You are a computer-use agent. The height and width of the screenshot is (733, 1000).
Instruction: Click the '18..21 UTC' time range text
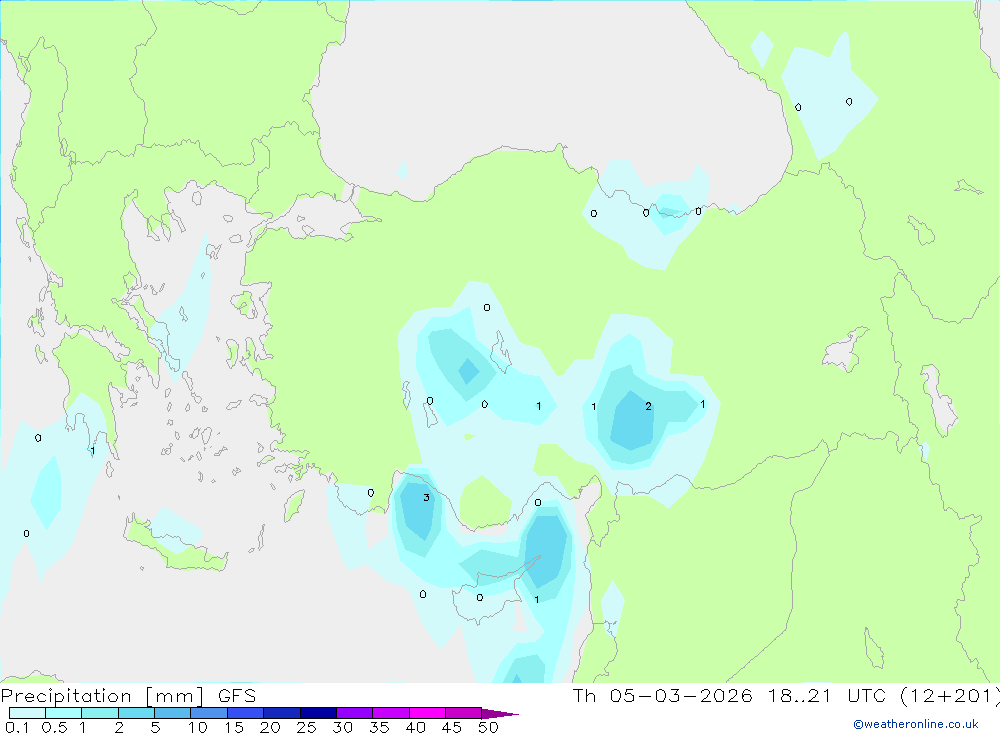828,696
